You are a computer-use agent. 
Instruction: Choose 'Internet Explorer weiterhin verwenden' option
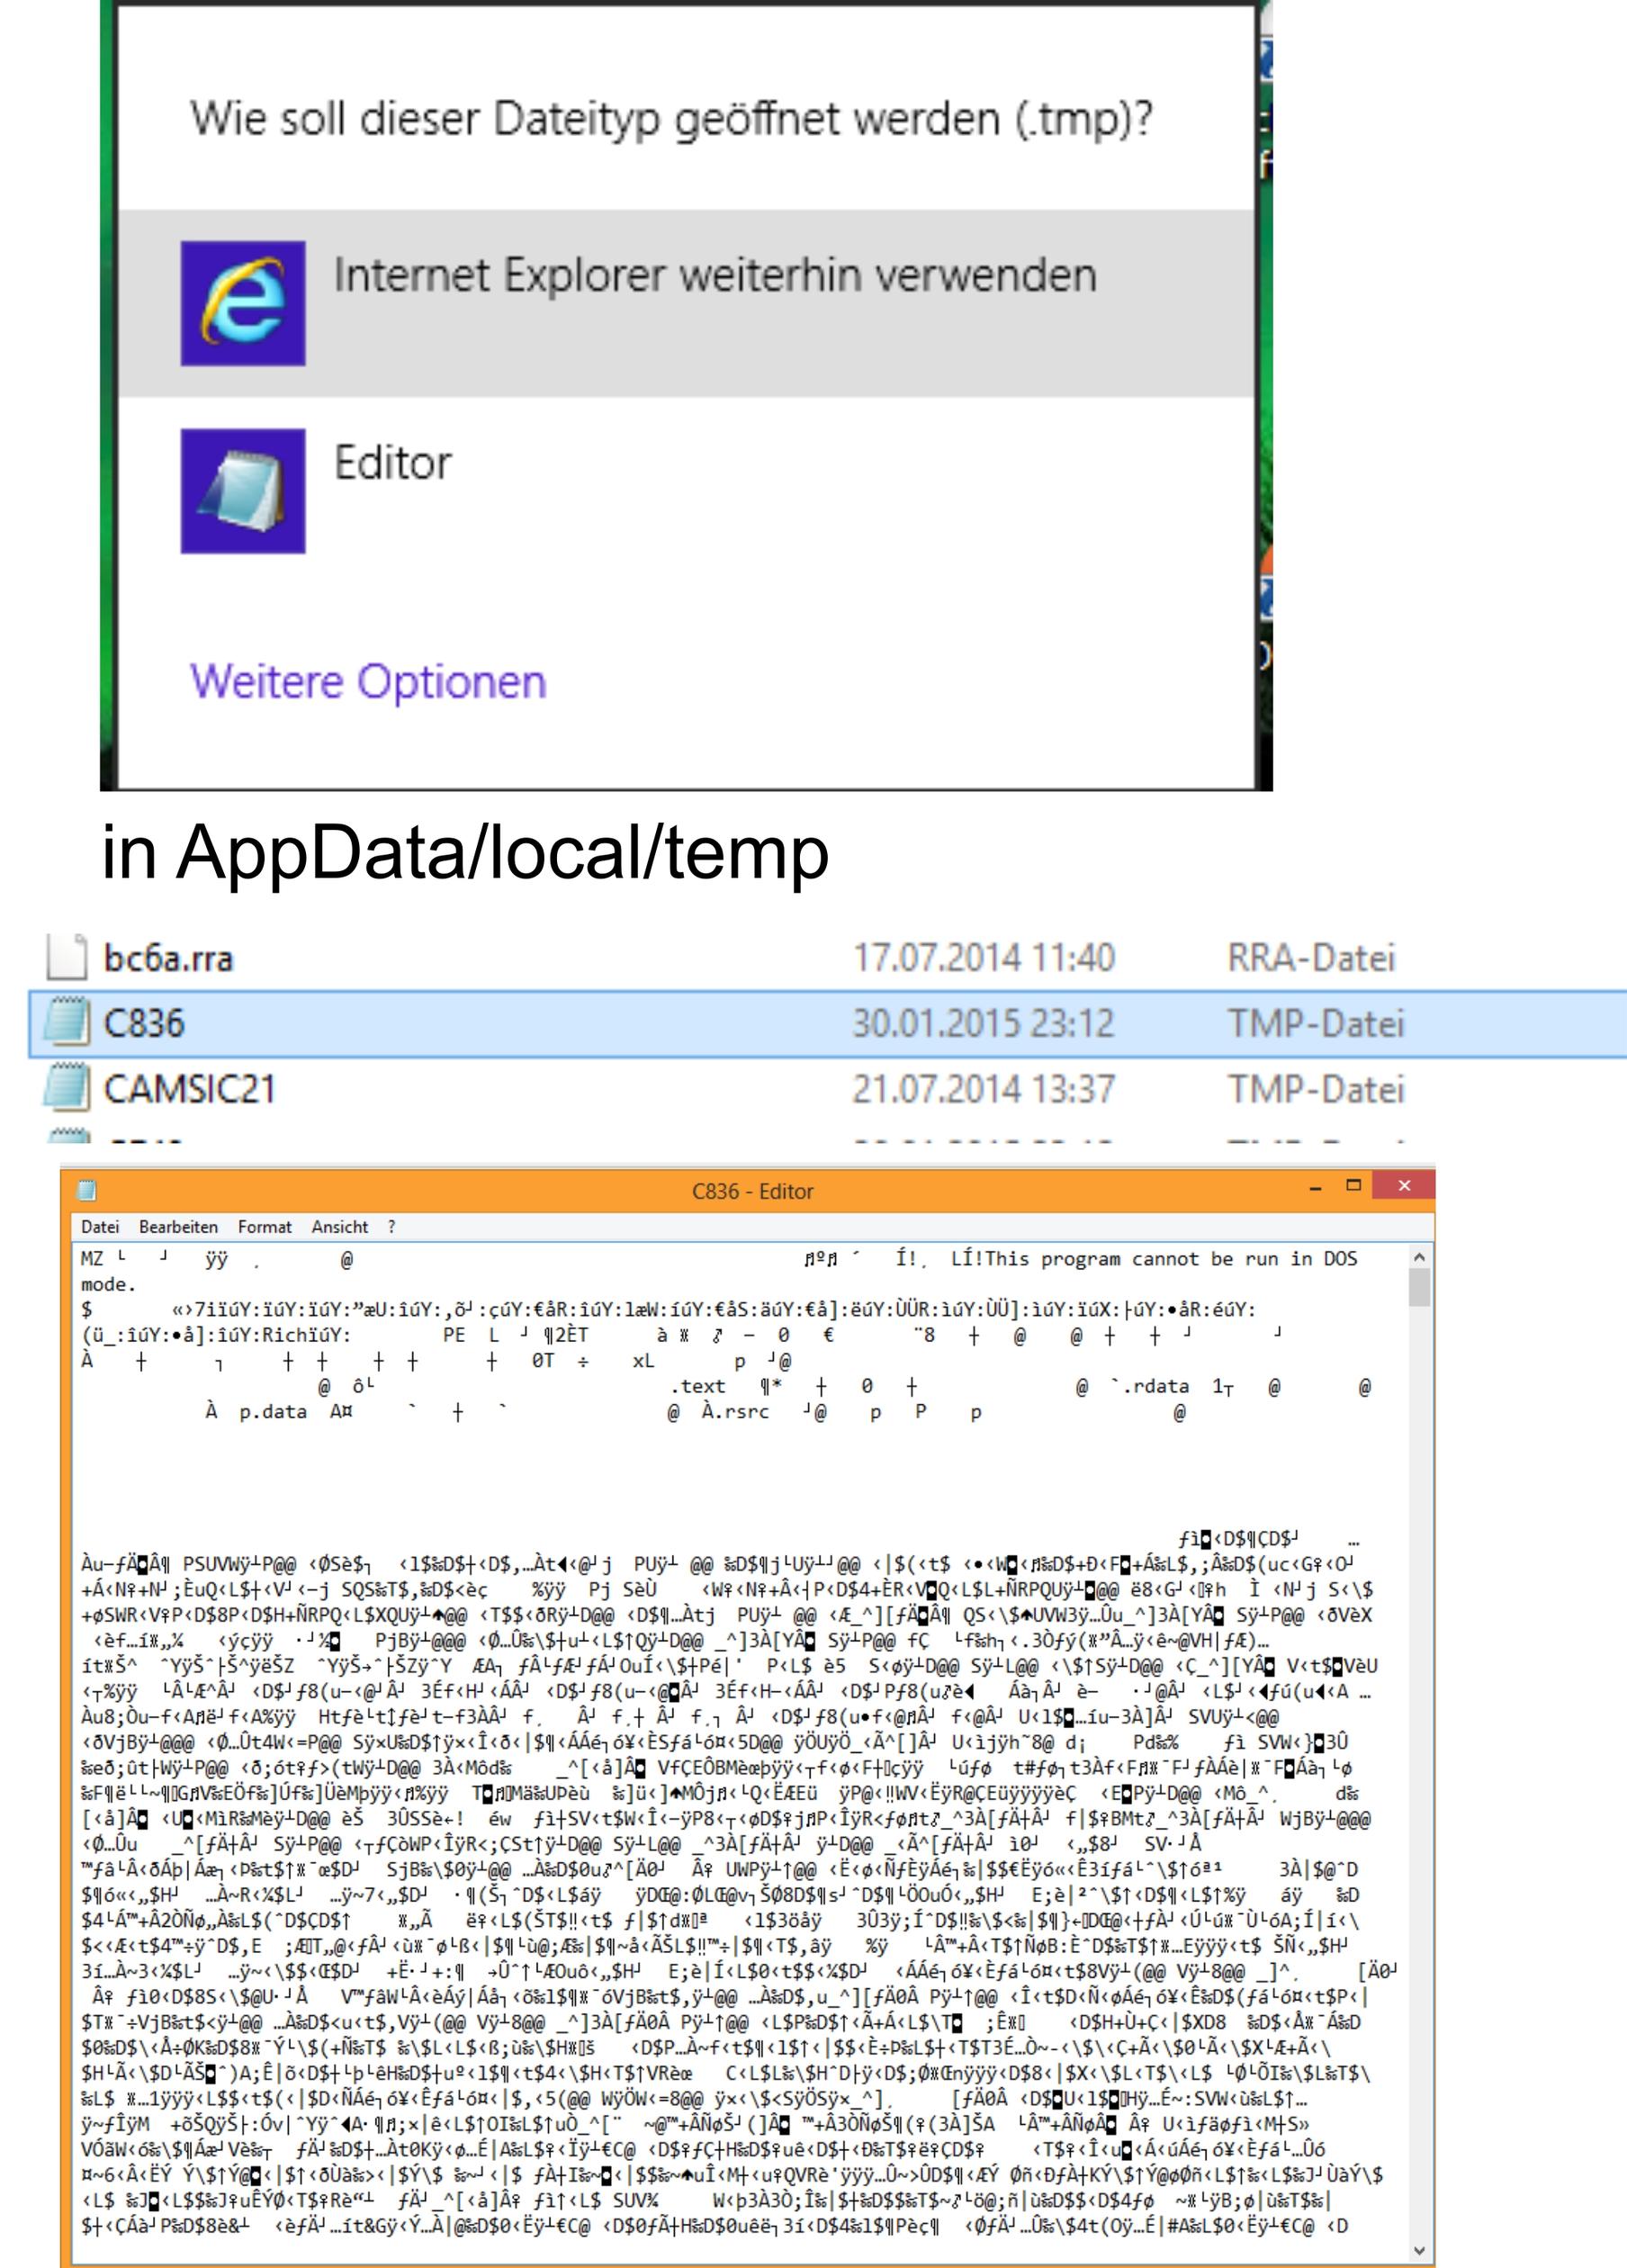(x=686, y=303)
